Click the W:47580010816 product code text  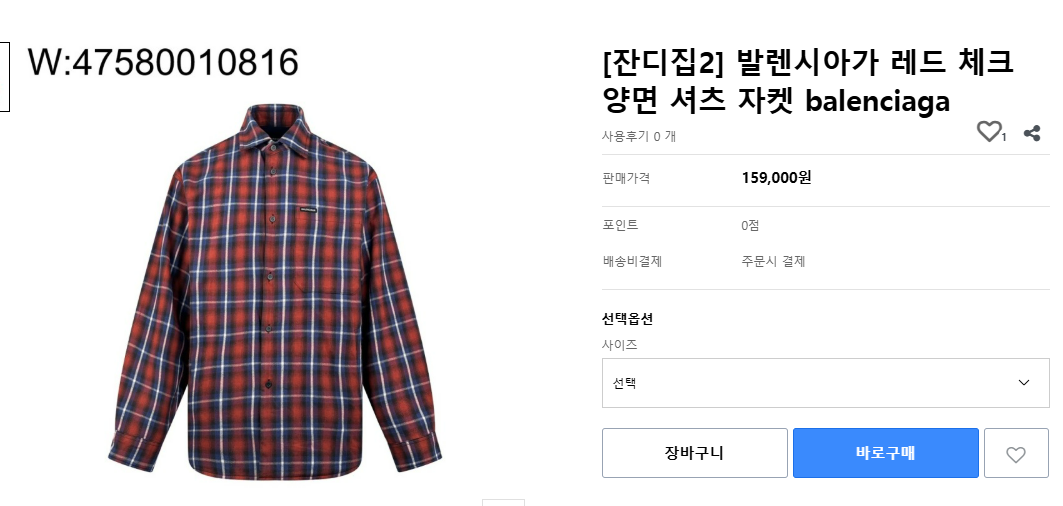(x=163, y=62)
